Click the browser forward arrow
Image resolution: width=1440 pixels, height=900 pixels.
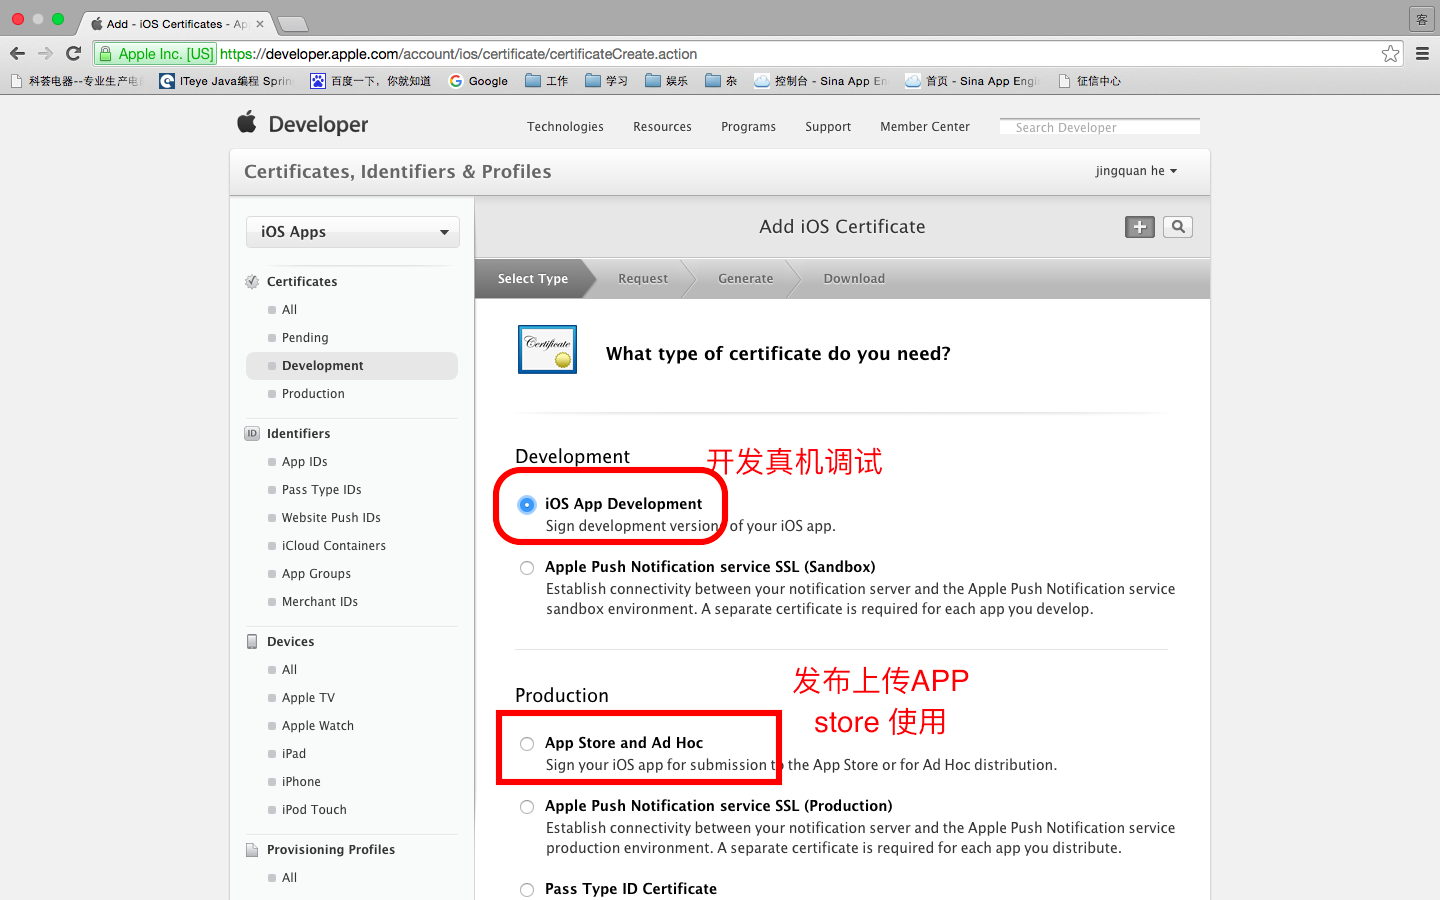pos(45,54)
